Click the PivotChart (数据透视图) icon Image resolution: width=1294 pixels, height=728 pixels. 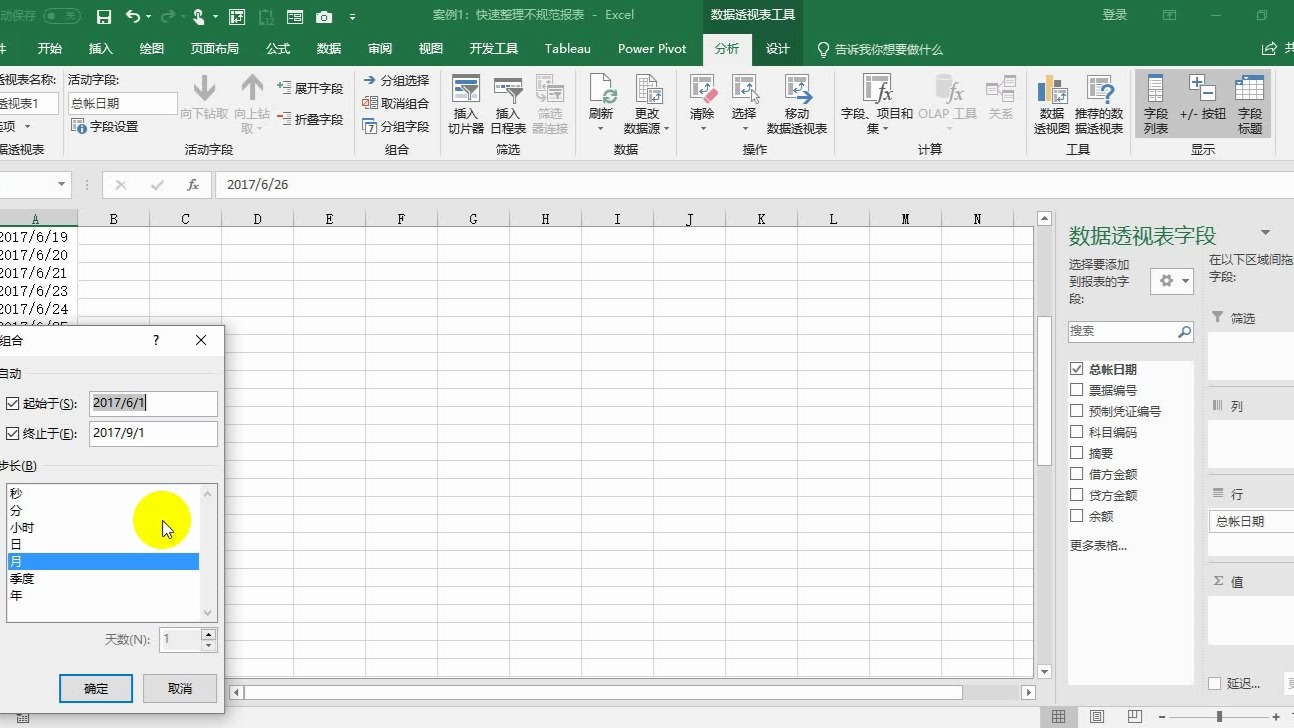click(1051, 105)
